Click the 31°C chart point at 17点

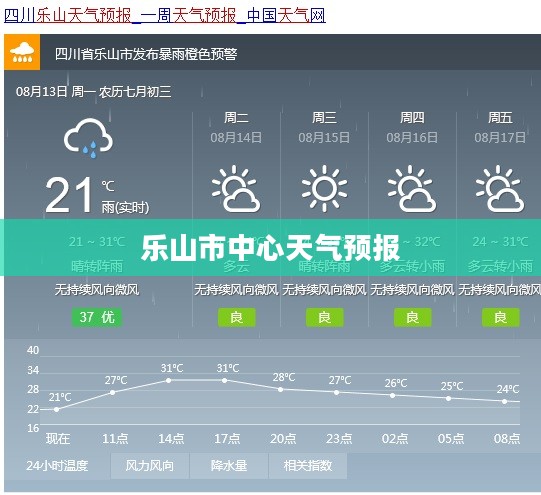(x=225, y=380)
